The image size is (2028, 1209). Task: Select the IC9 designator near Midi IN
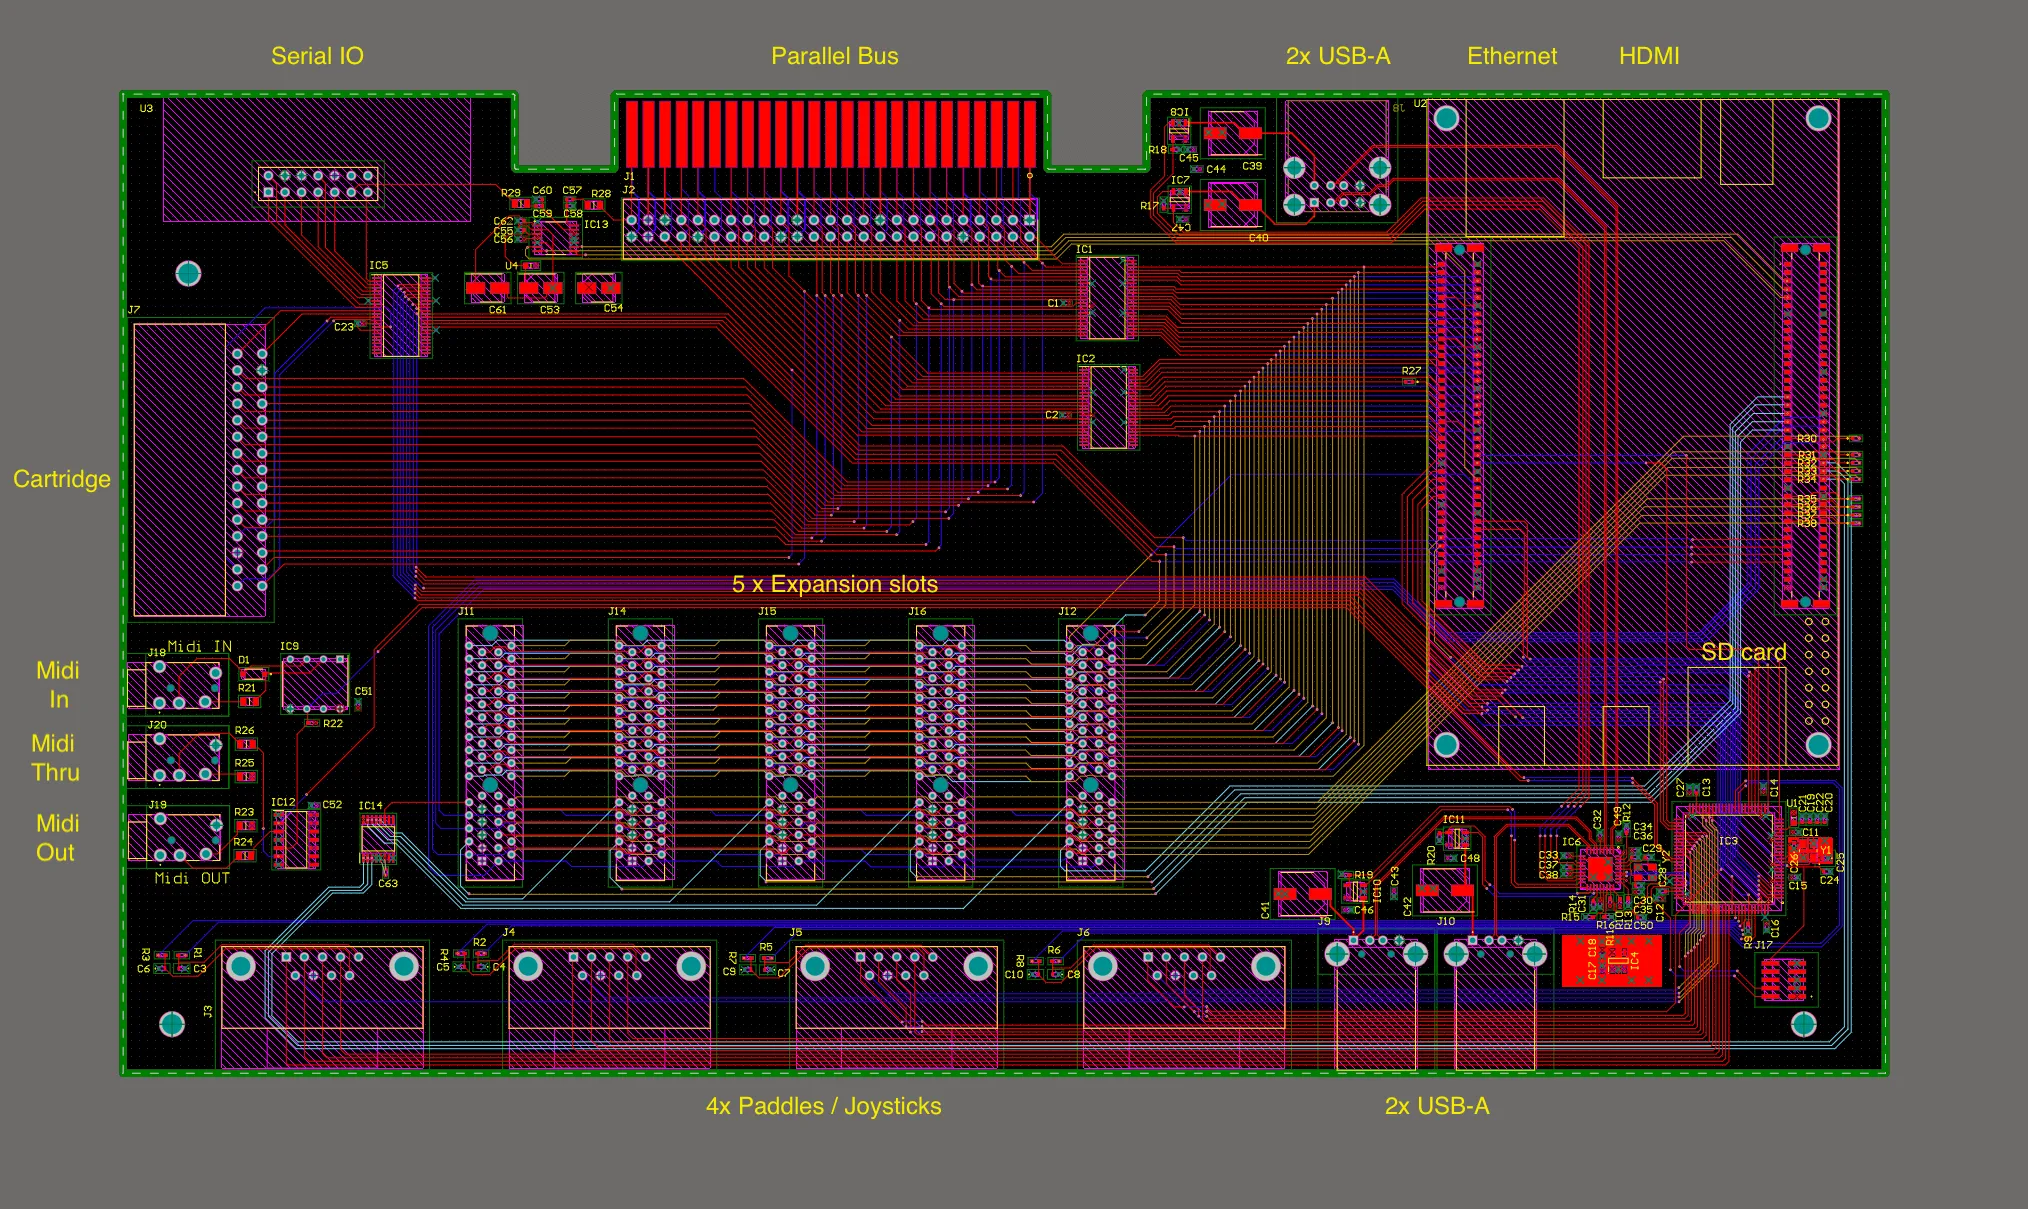coord(289,647)
